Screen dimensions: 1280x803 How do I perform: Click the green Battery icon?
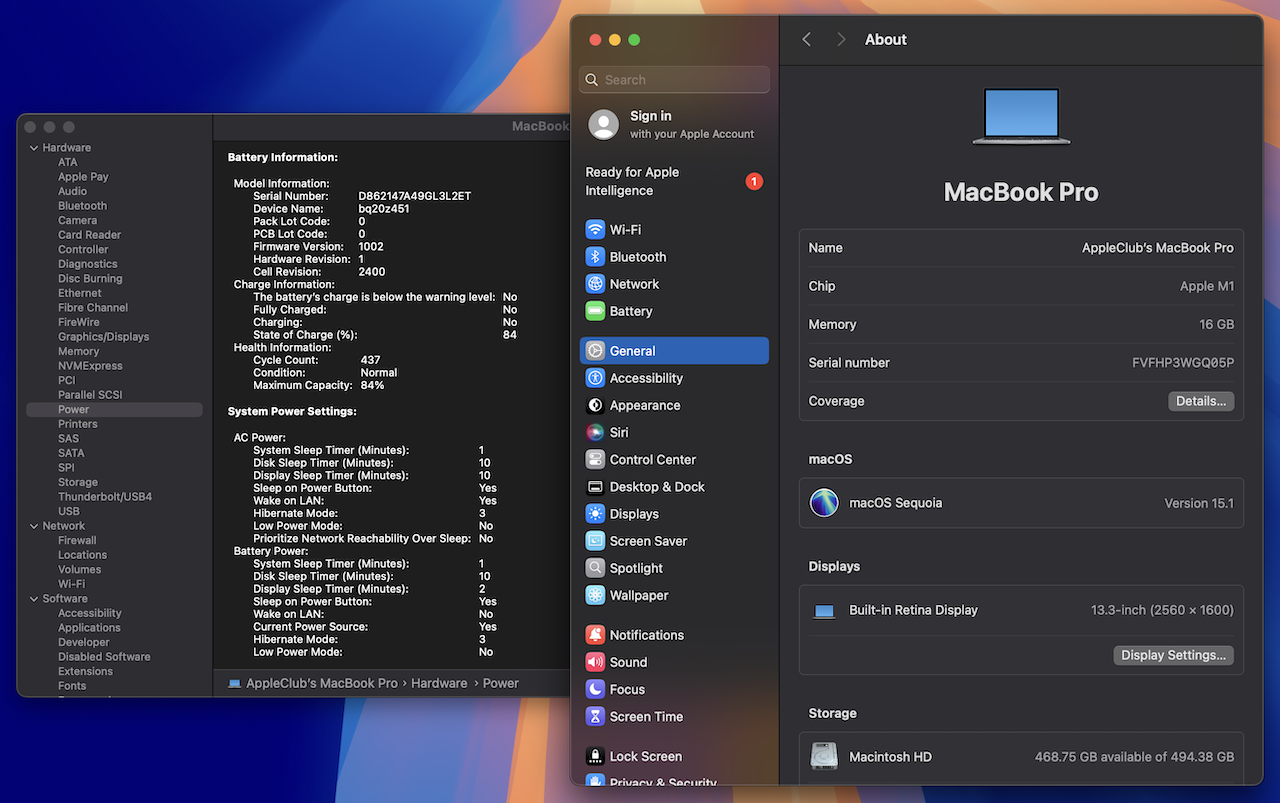[x=595, y=311]
